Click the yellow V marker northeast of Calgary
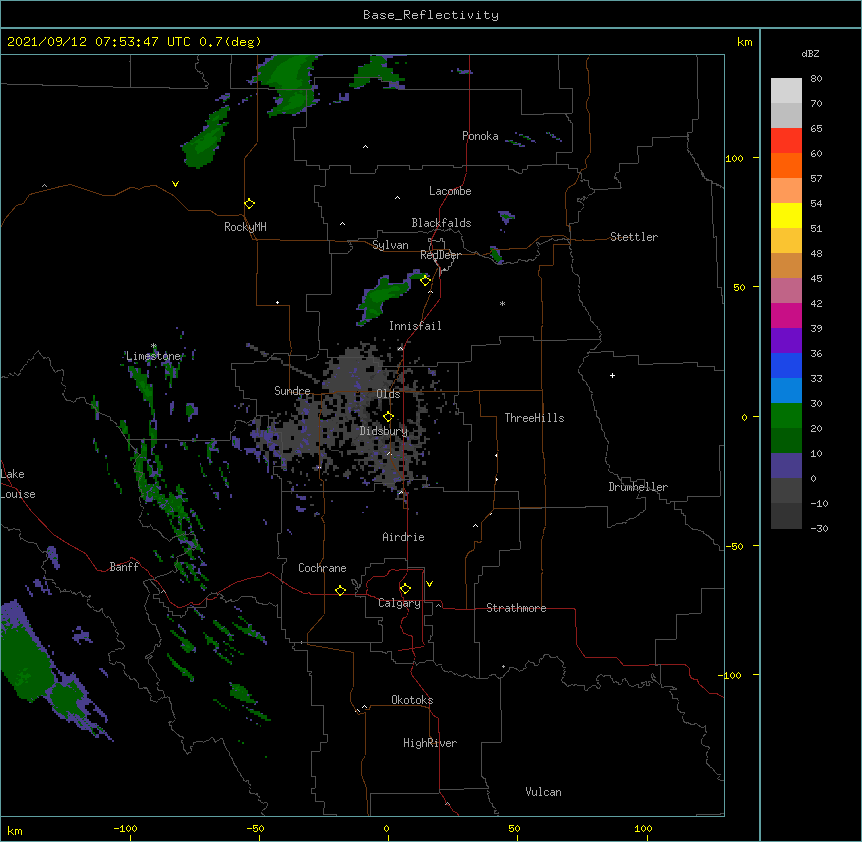Screen dimensions: 862x842 [x=429, y=584]
